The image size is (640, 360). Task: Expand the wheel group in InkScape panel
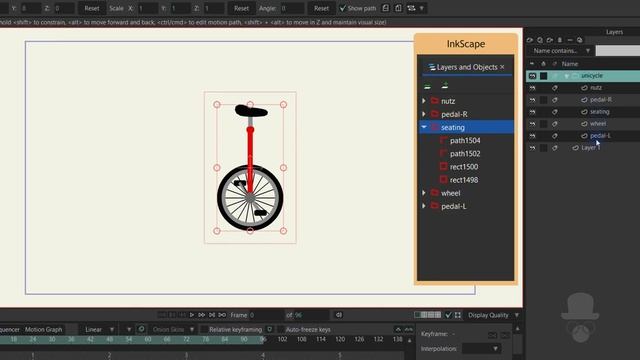tap(424, 193)
